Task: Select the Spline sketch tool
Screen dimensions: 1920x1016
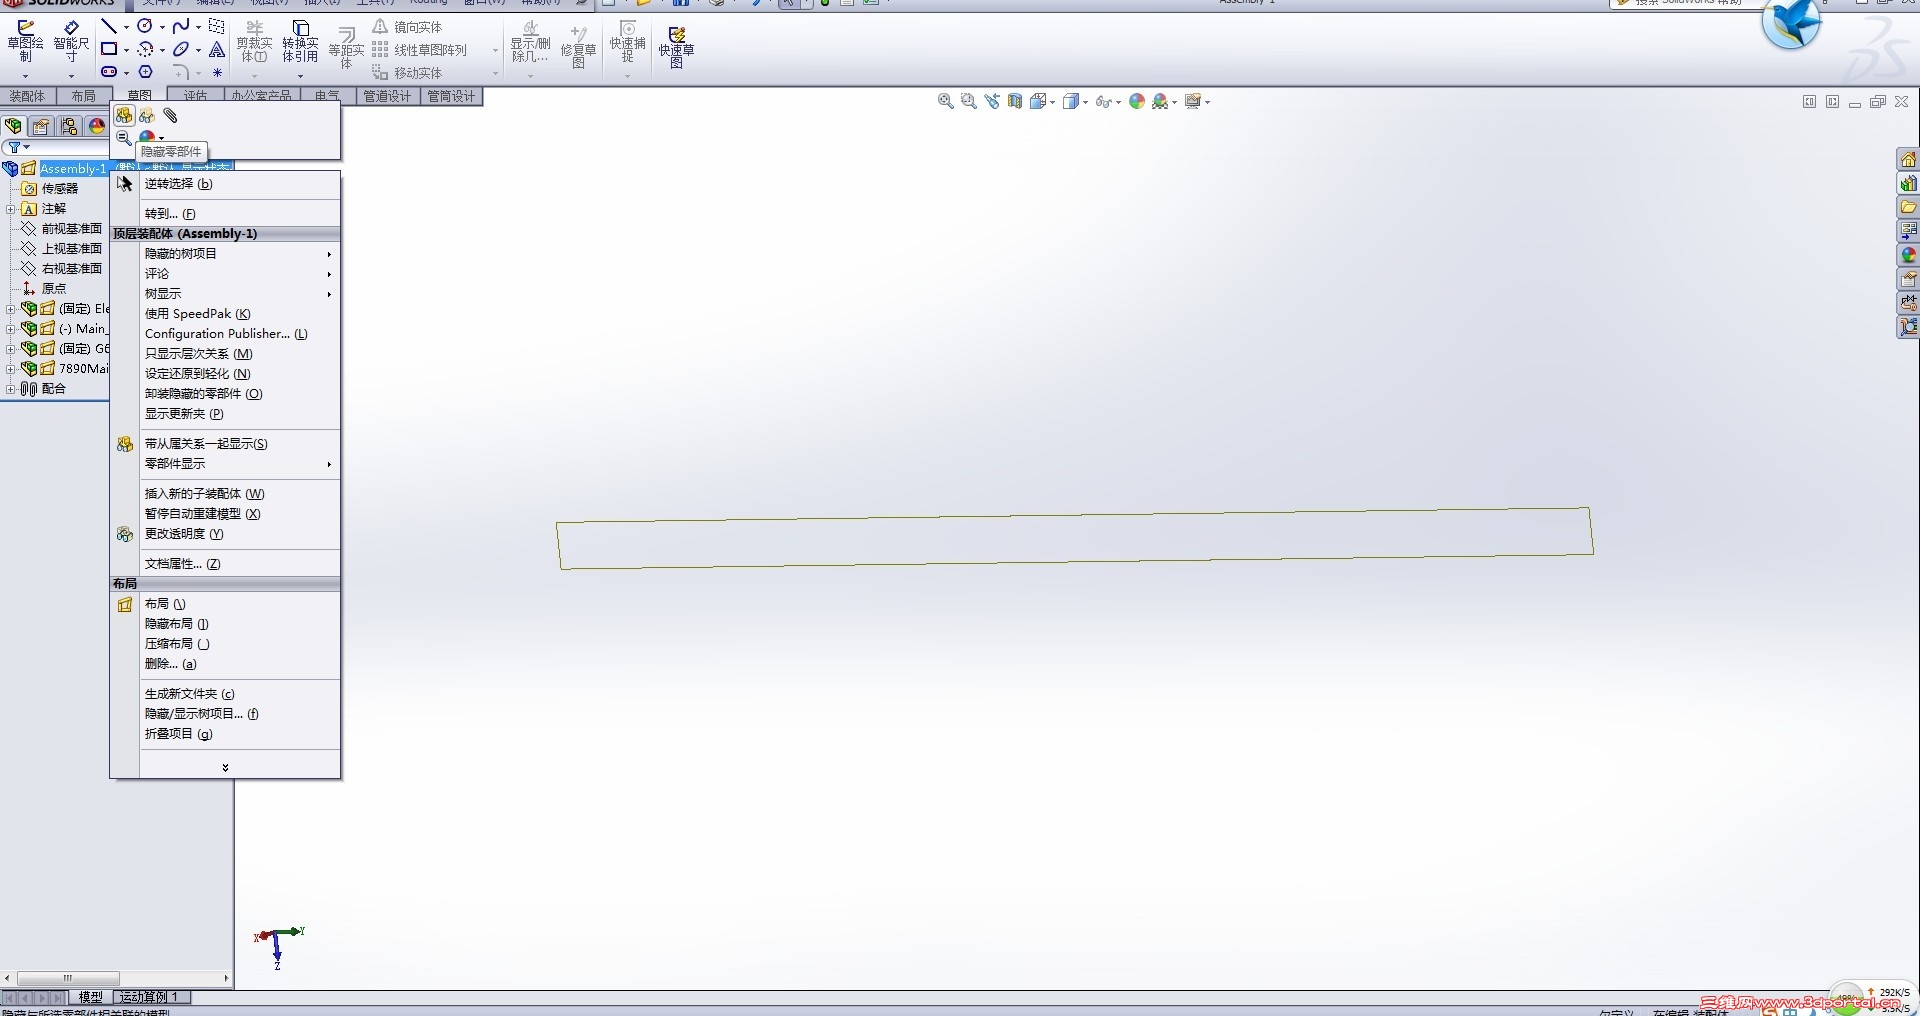Action: click(181, 26)
